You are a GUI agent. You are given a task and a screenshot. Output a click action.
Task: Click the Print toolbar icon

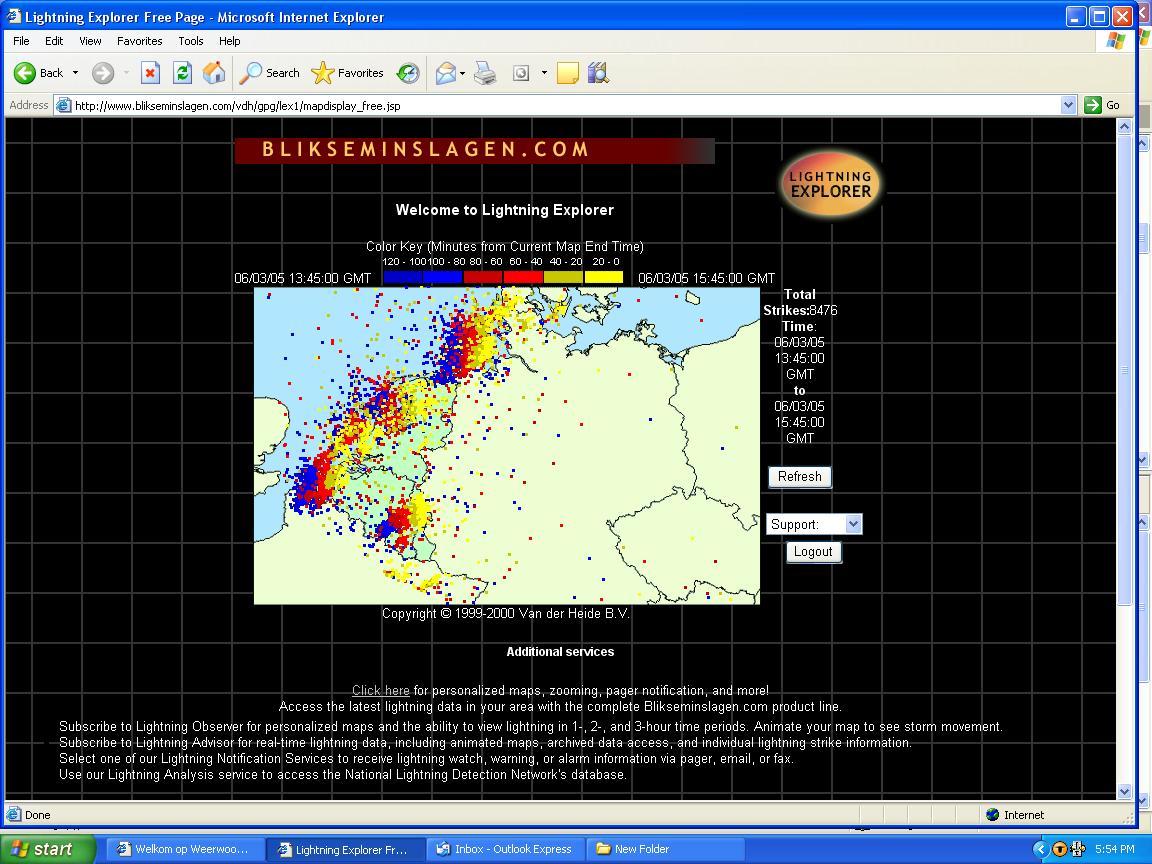pyautogui.click(x=485, y=73)
